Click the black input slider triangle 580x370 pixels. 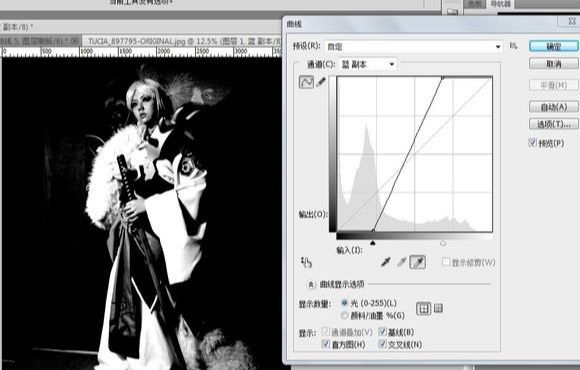click(372, 243)
